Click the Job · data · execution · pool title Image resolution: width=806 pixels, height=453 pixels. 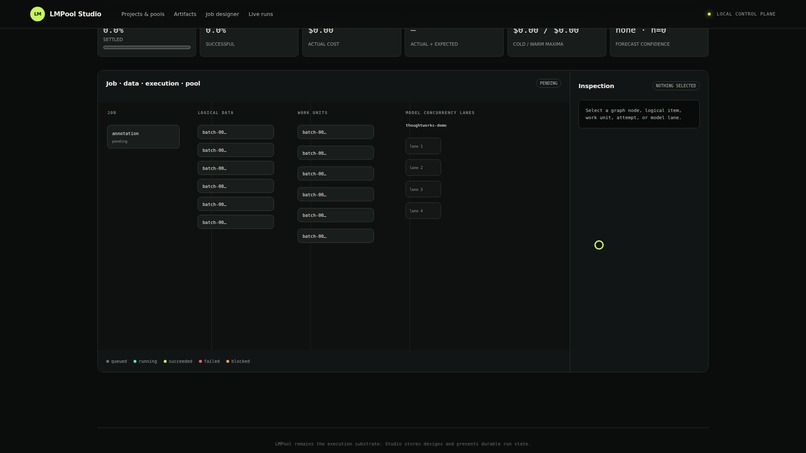tap(153, 83)
